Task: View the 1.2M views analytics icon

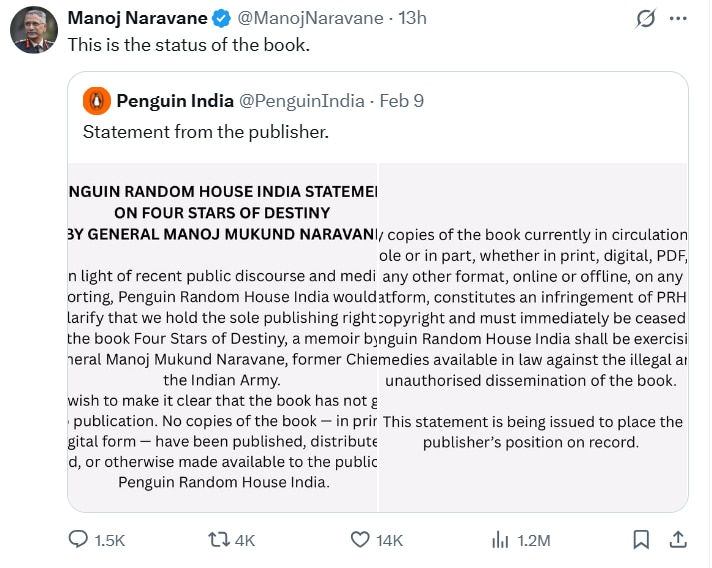Action: pos(501,540)
